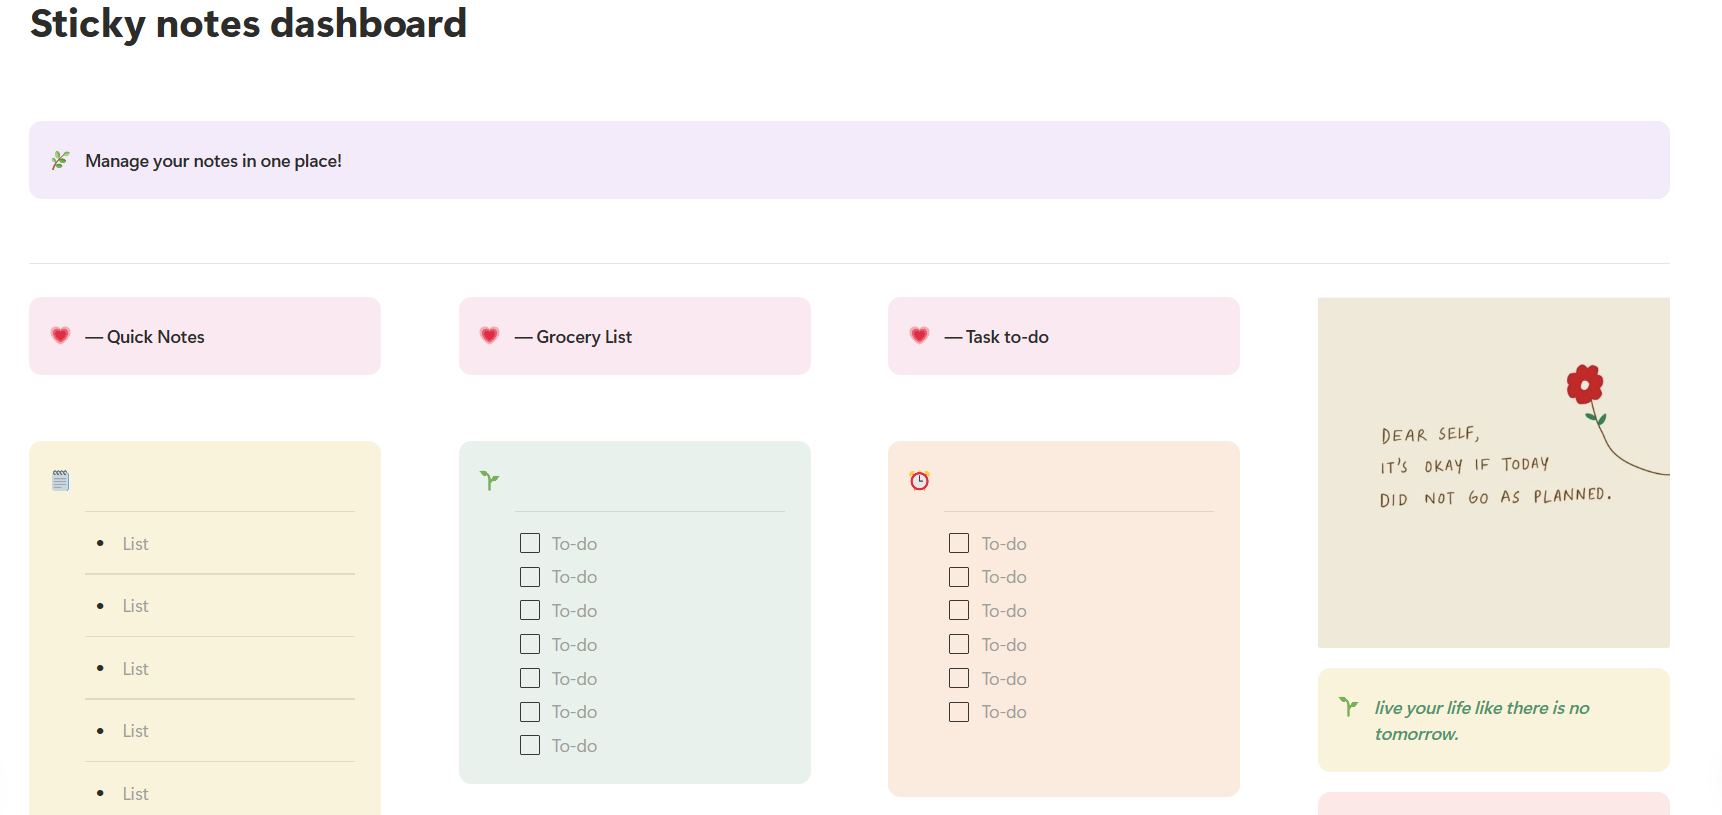Check the sixth To-do box in the green note

click(530, 712)
